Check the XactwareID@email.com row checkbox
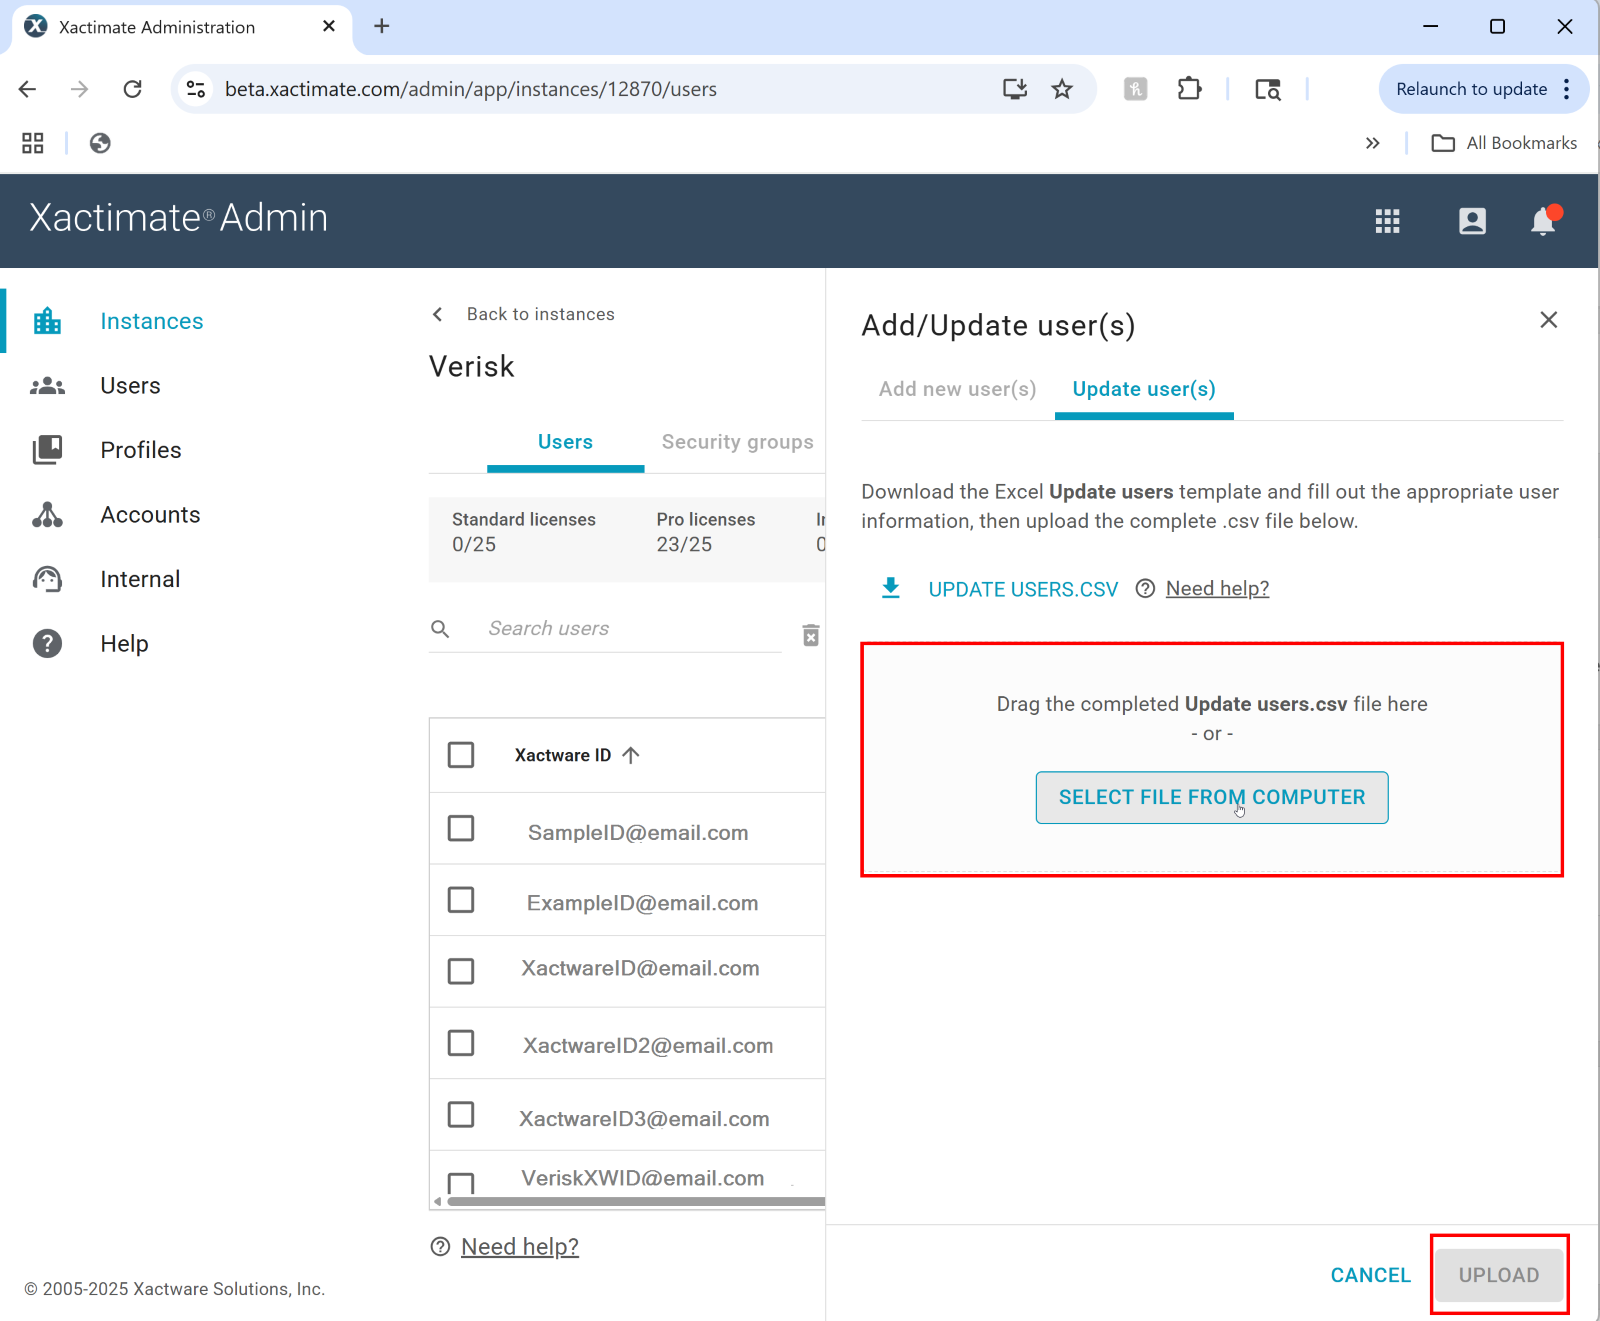The height and width of the screenshot is (1321, 1600). [x=461, y=971]
